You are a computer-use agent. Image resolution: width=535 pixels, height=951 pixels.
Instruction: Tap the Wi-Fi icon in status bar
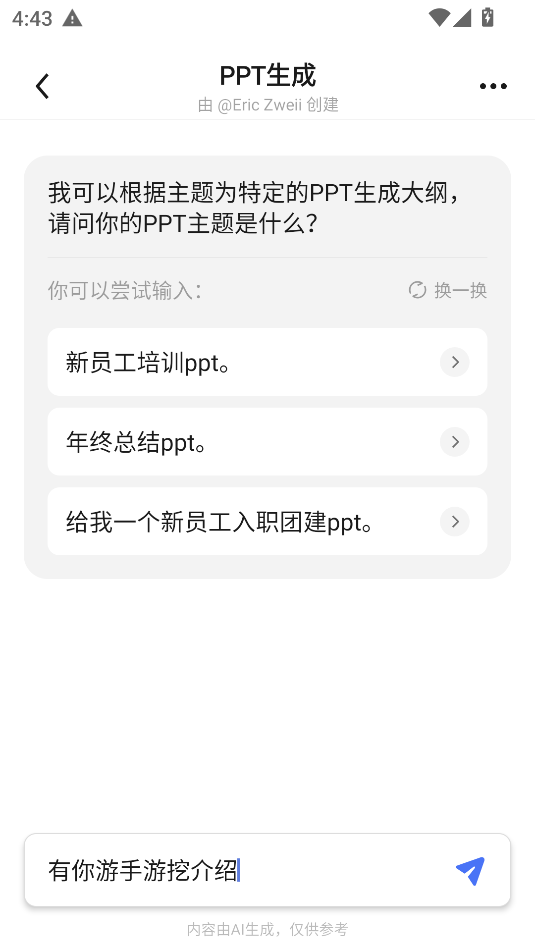pyautogui.click(x=439, y=18)
